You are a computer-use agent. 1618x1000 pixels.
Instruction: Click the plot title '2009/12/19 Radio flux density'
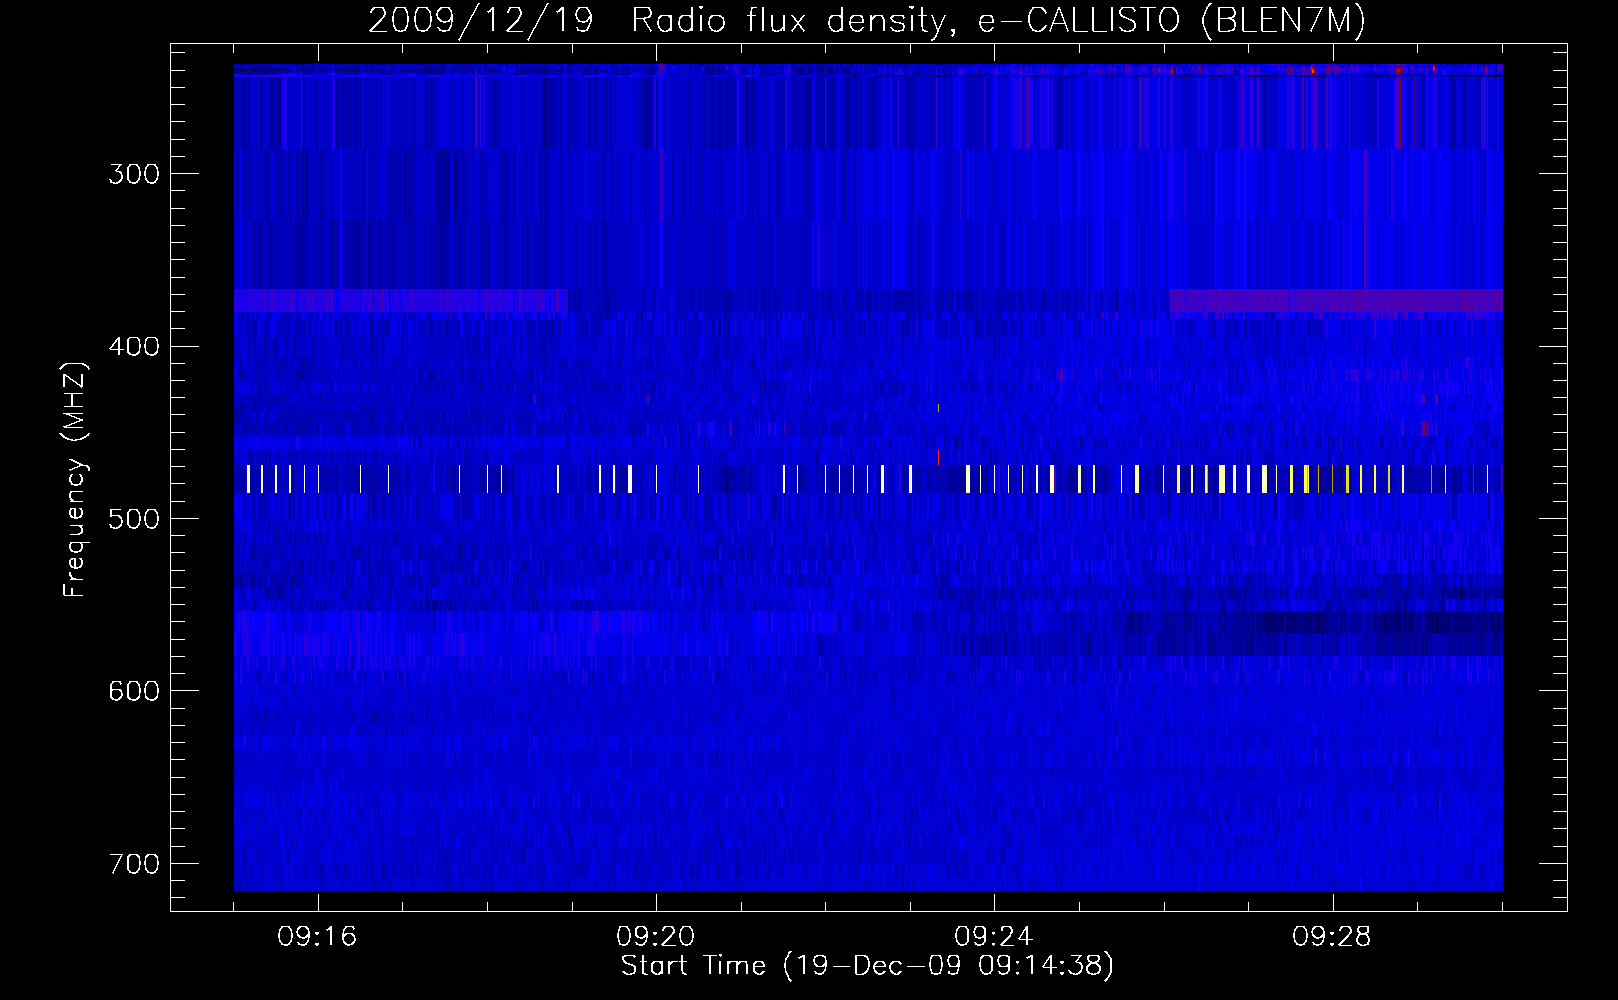coord(866,20)
